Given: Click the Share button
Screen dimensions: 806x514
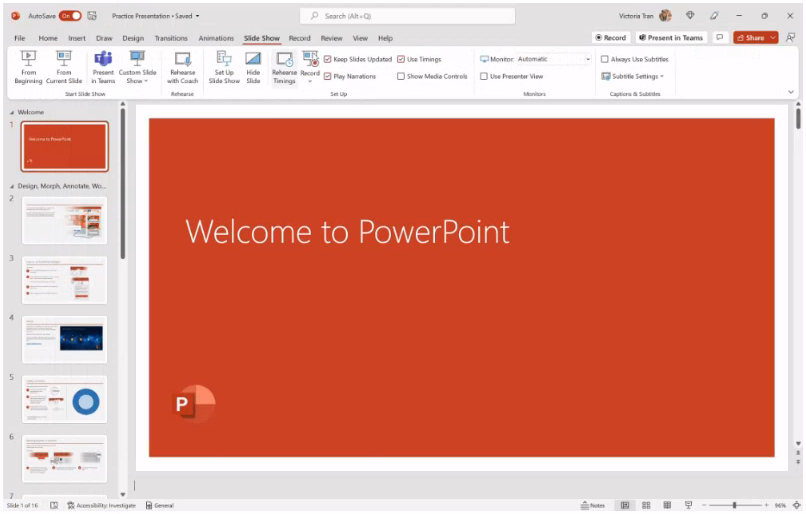Looking at the screenshot, I should point(750,38).
